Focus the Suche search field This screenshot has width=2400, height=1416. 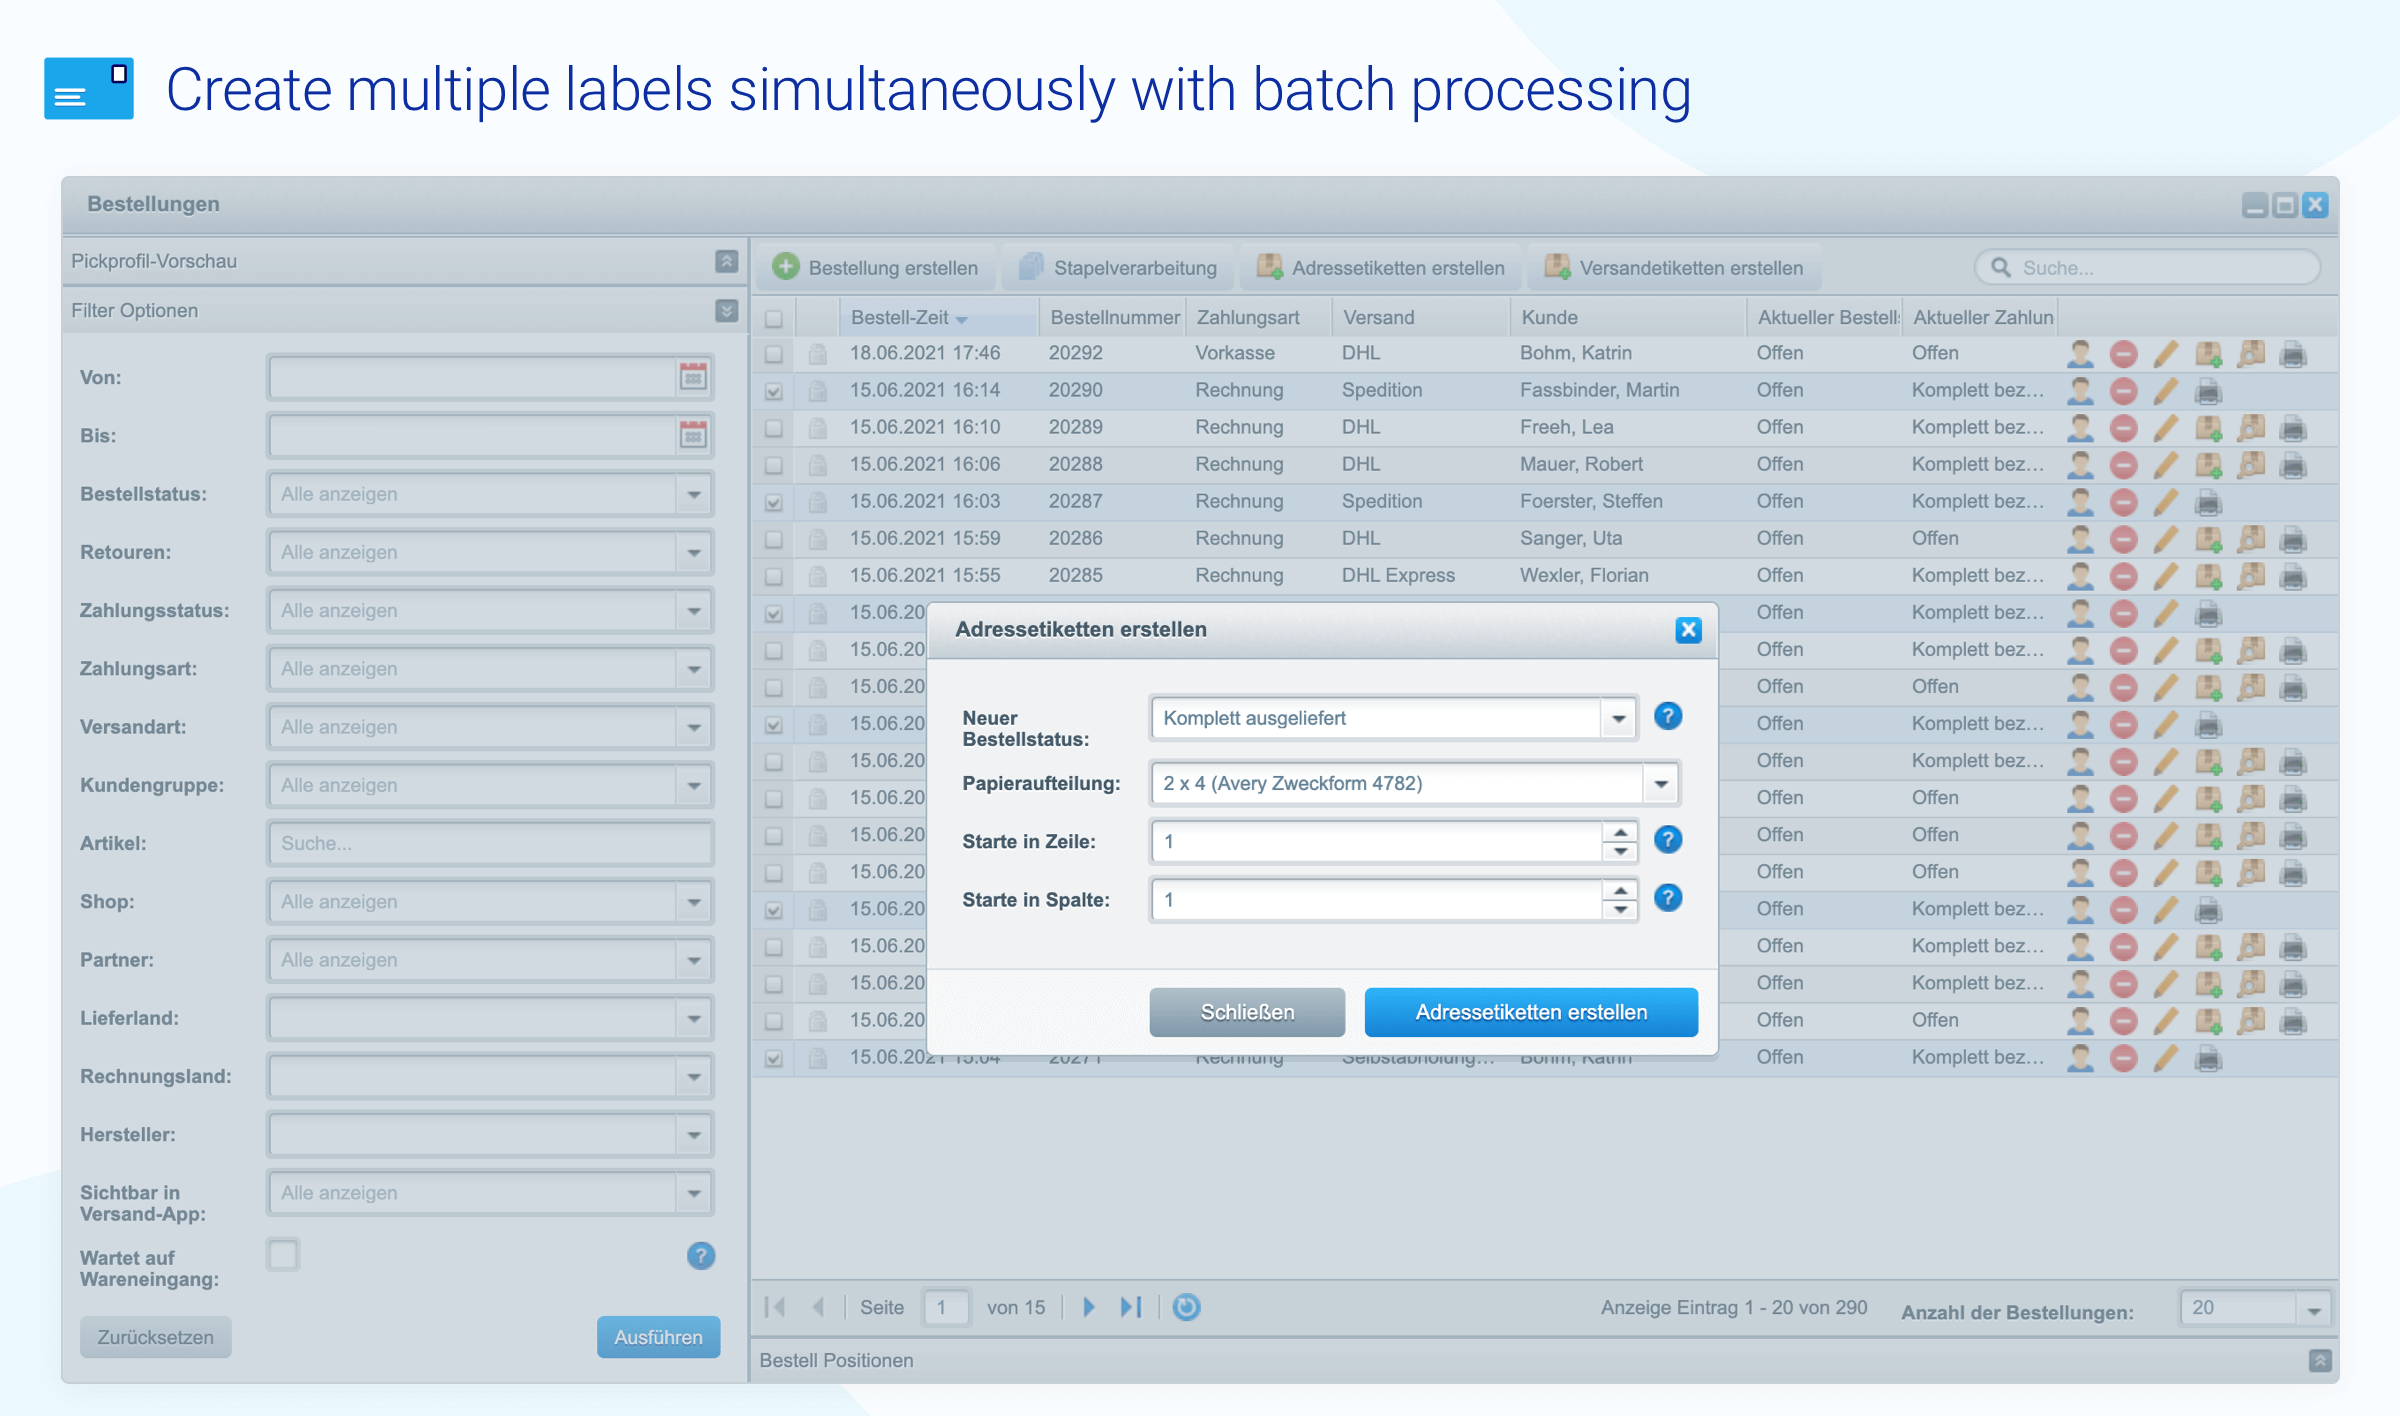(2147, 267)
